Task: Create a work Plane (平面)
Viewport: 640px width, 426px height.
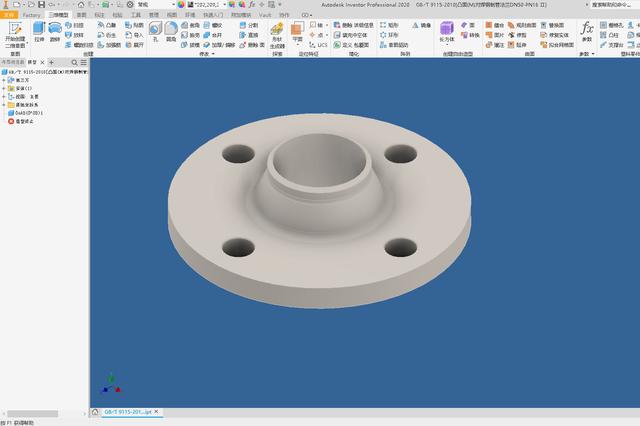Action: coord(297,32)
